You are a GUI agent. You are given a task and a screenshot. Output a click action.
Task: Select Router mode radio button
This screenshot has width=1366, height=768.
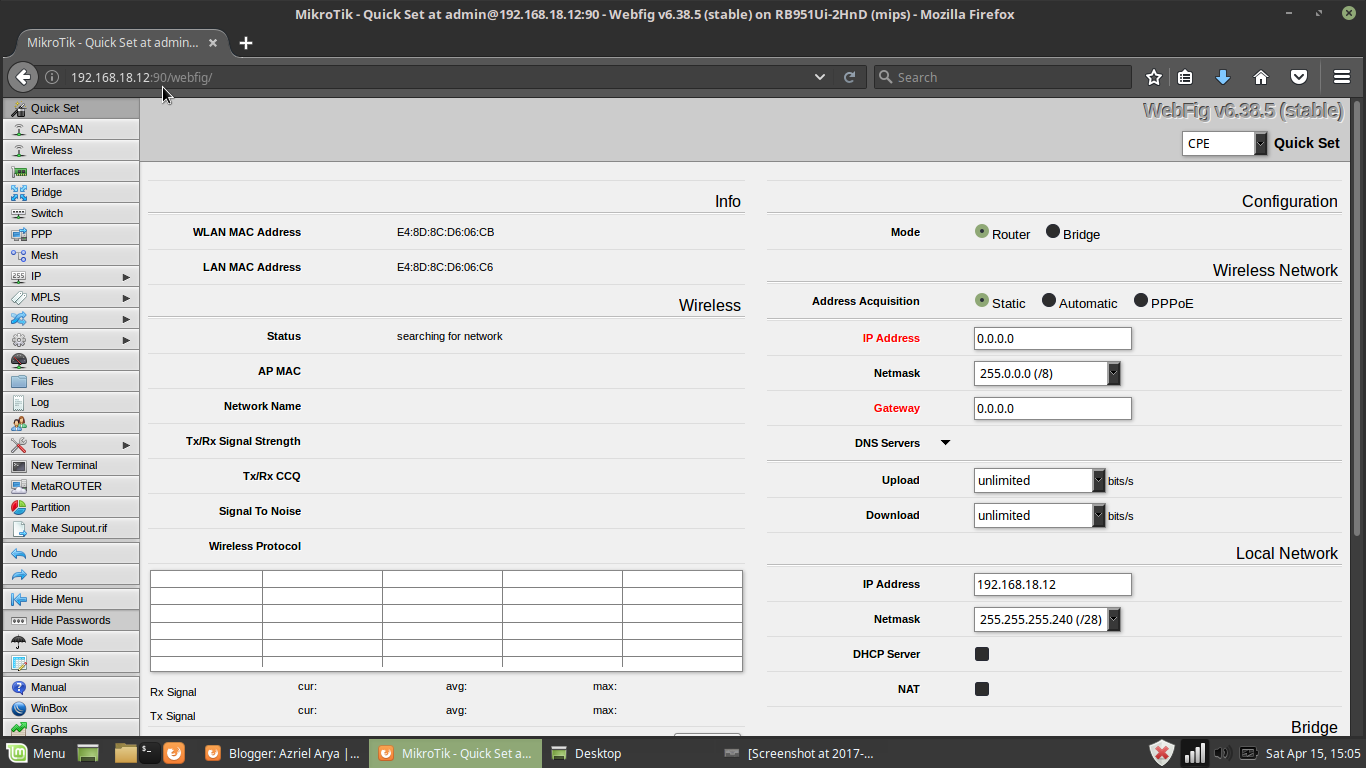tap(982, 231)
